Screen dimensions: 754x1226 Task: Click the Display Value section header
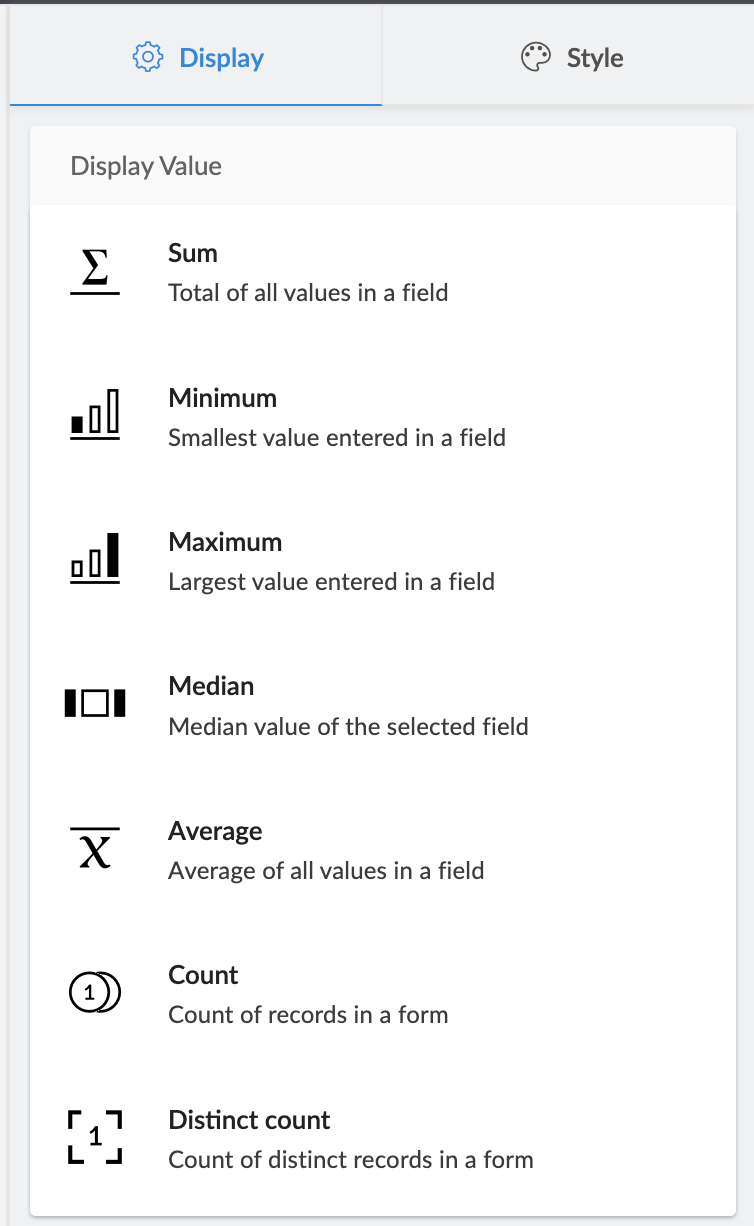tap(146, 166)
